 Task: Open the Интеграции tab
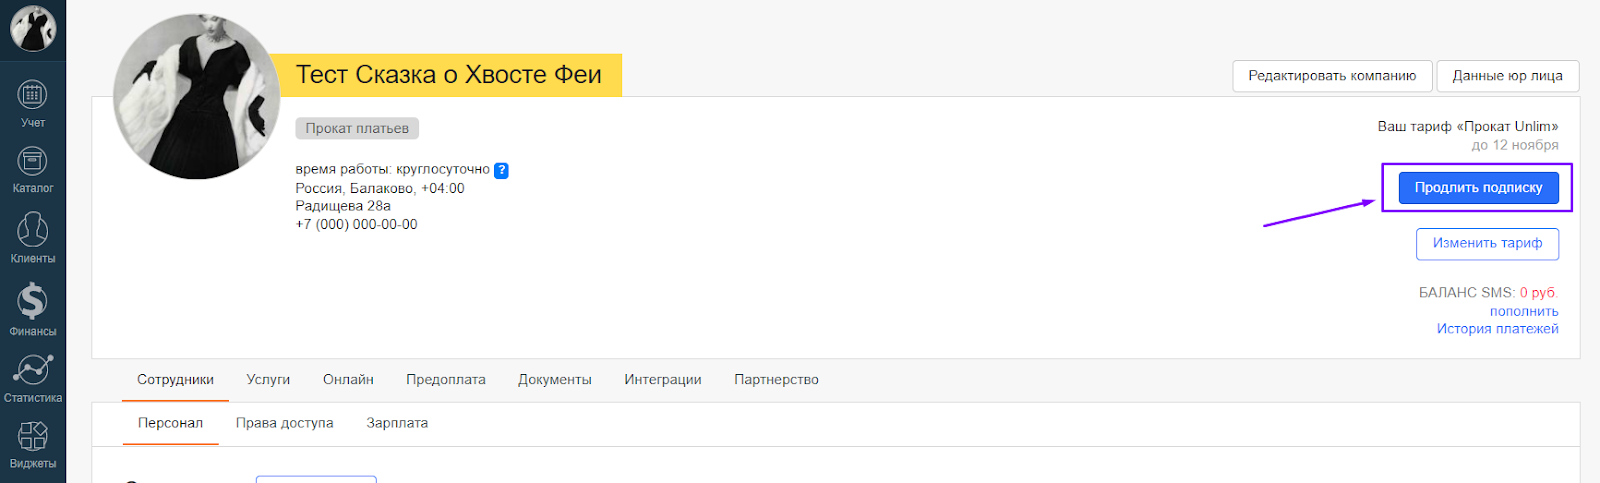[663, 380]
